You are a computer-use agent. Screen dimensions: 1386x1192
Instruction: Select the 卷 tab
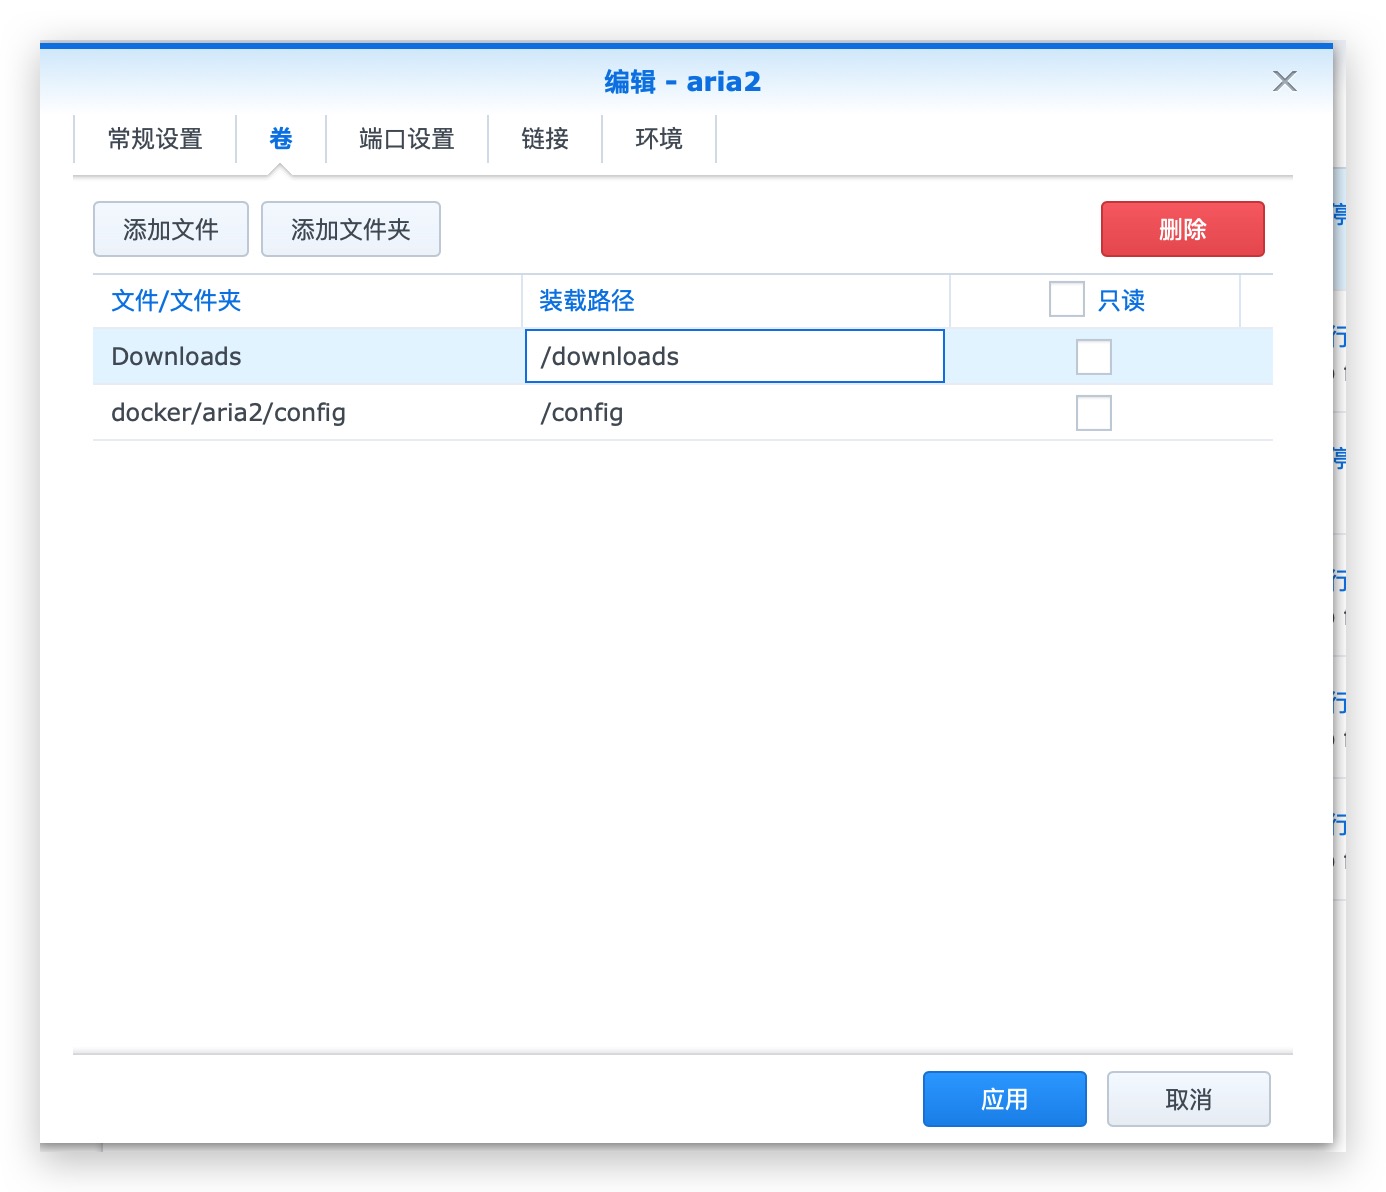coord(281,139)
